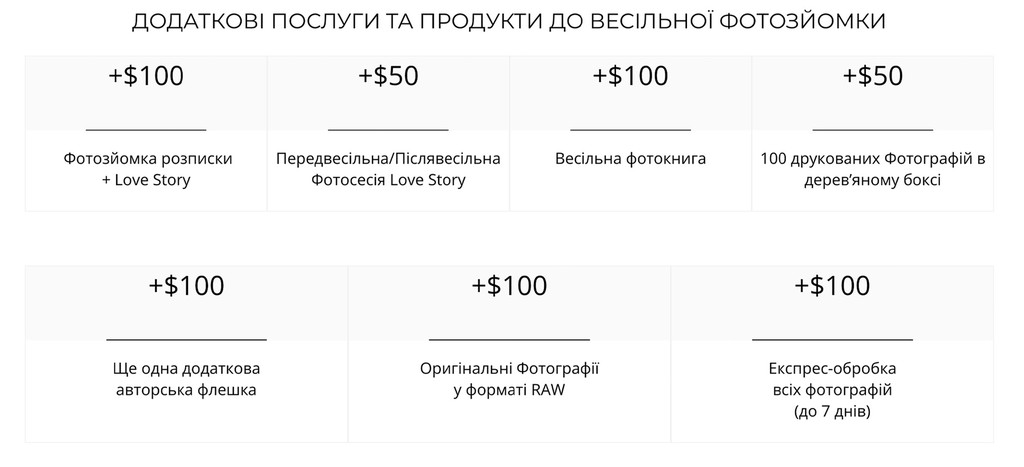Click the page heading about додаткові послуги

[509, 21]
